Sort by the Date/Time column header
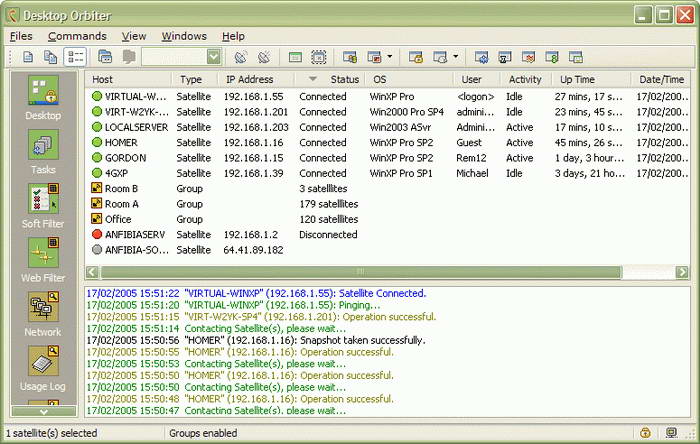This screenshot has width=700, height=444. point(661,79)
